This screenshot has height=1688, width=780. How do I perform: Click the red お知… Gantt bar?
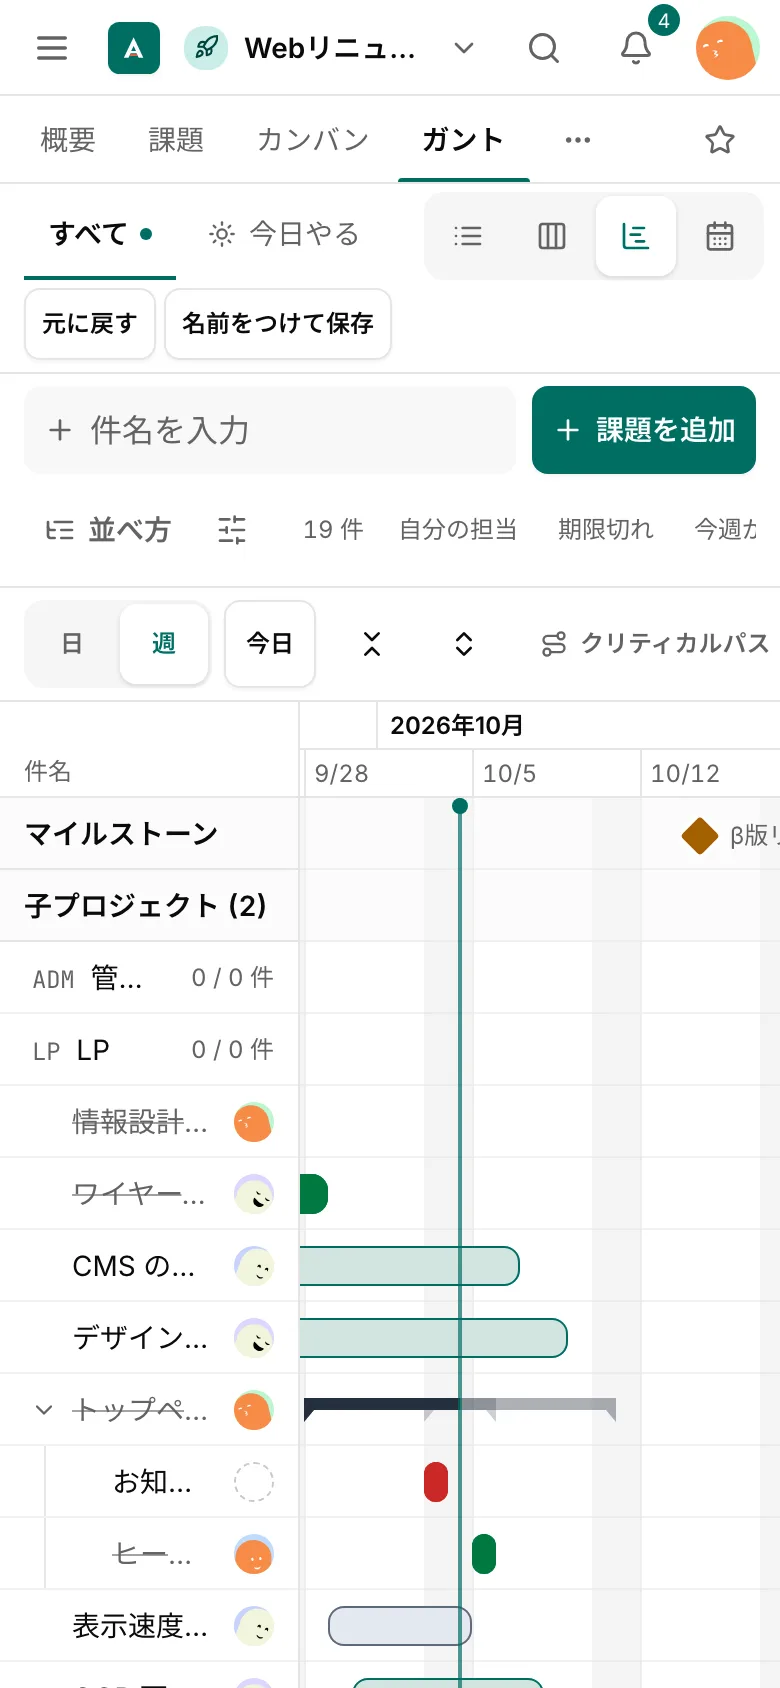436,1482
